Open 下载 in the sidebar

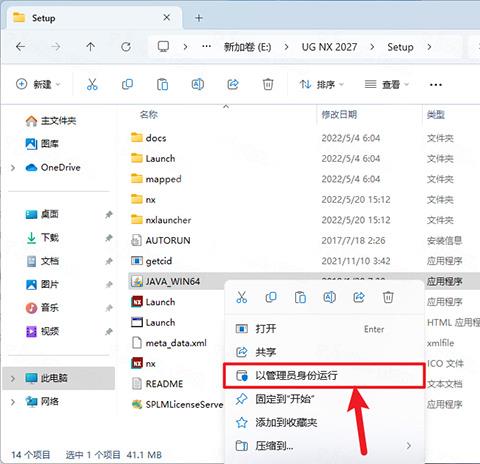(x=42, y=238)
